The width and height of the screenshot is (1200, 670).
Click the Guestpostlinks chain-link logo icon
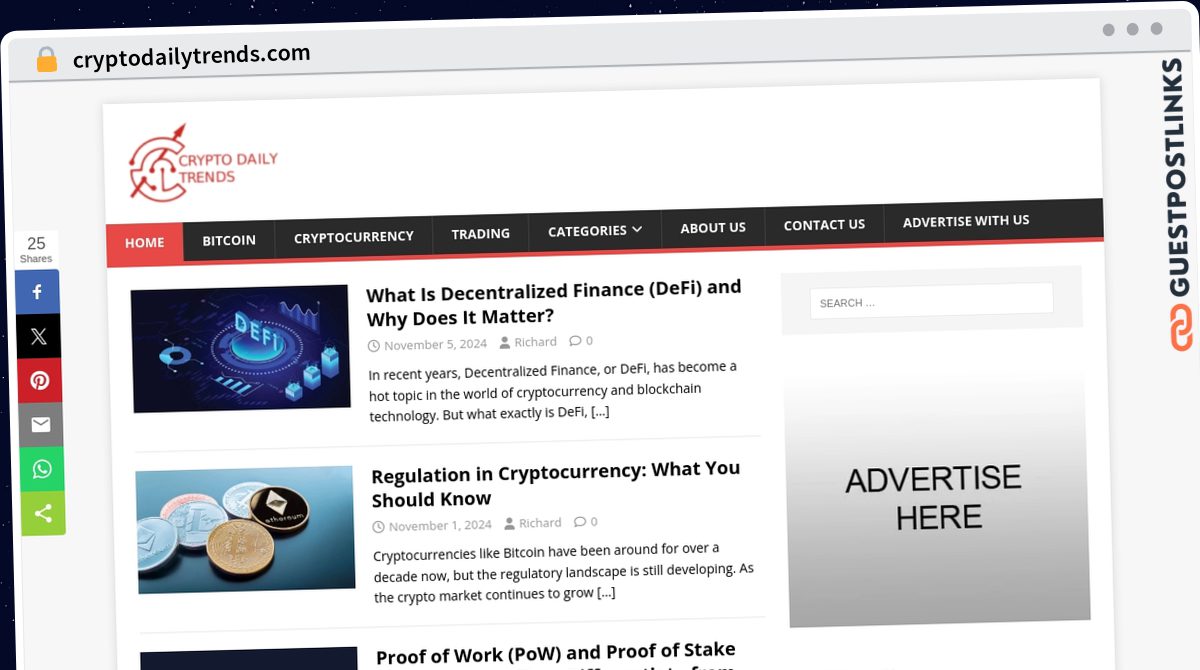1181,328
